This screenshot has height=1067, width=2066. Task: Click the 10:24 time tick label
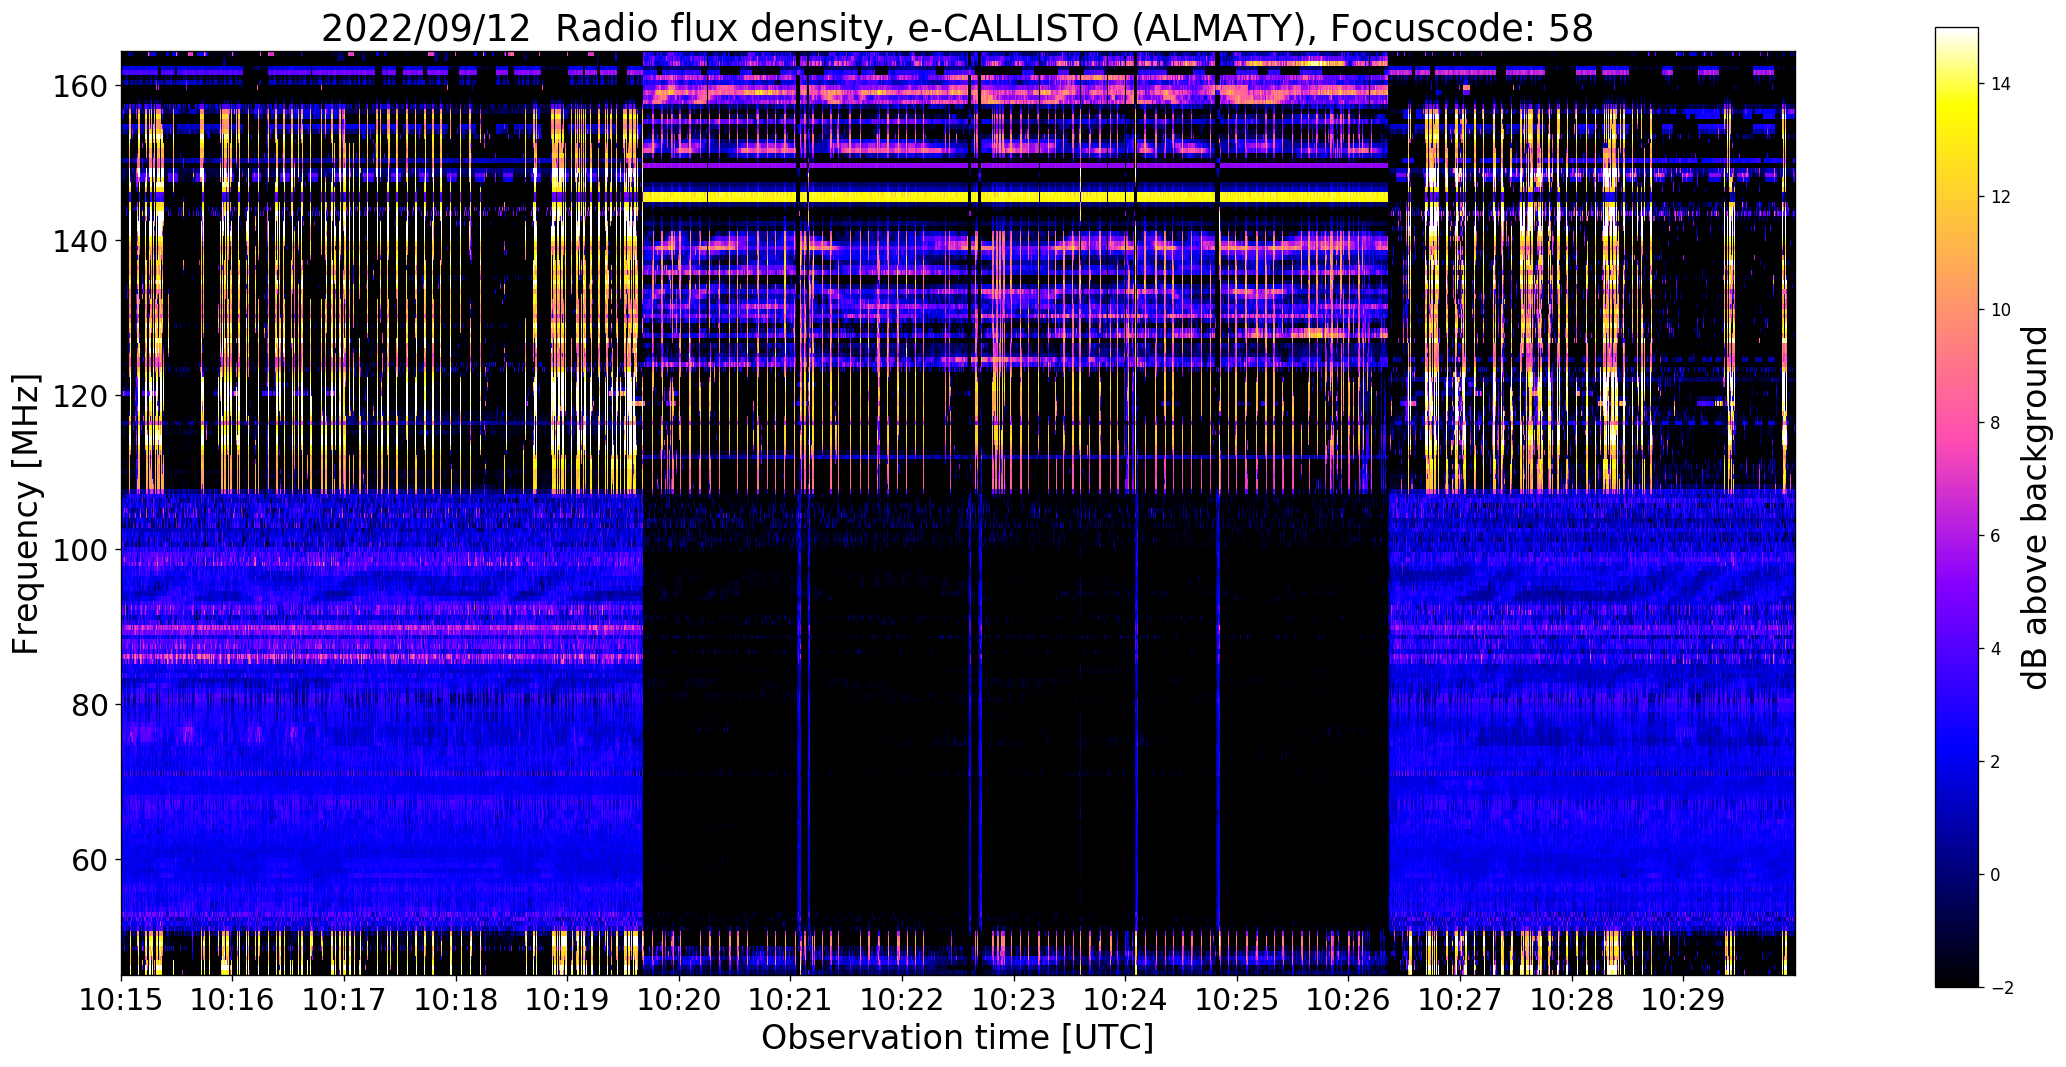click(x=1125, y=998)
